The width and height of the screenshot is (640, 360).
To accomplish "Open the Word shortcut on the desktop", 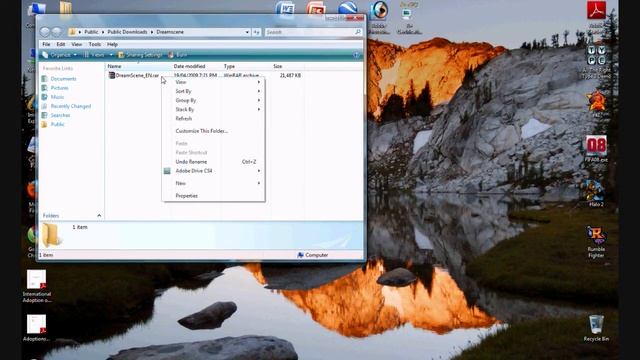I will coord(285,9).
